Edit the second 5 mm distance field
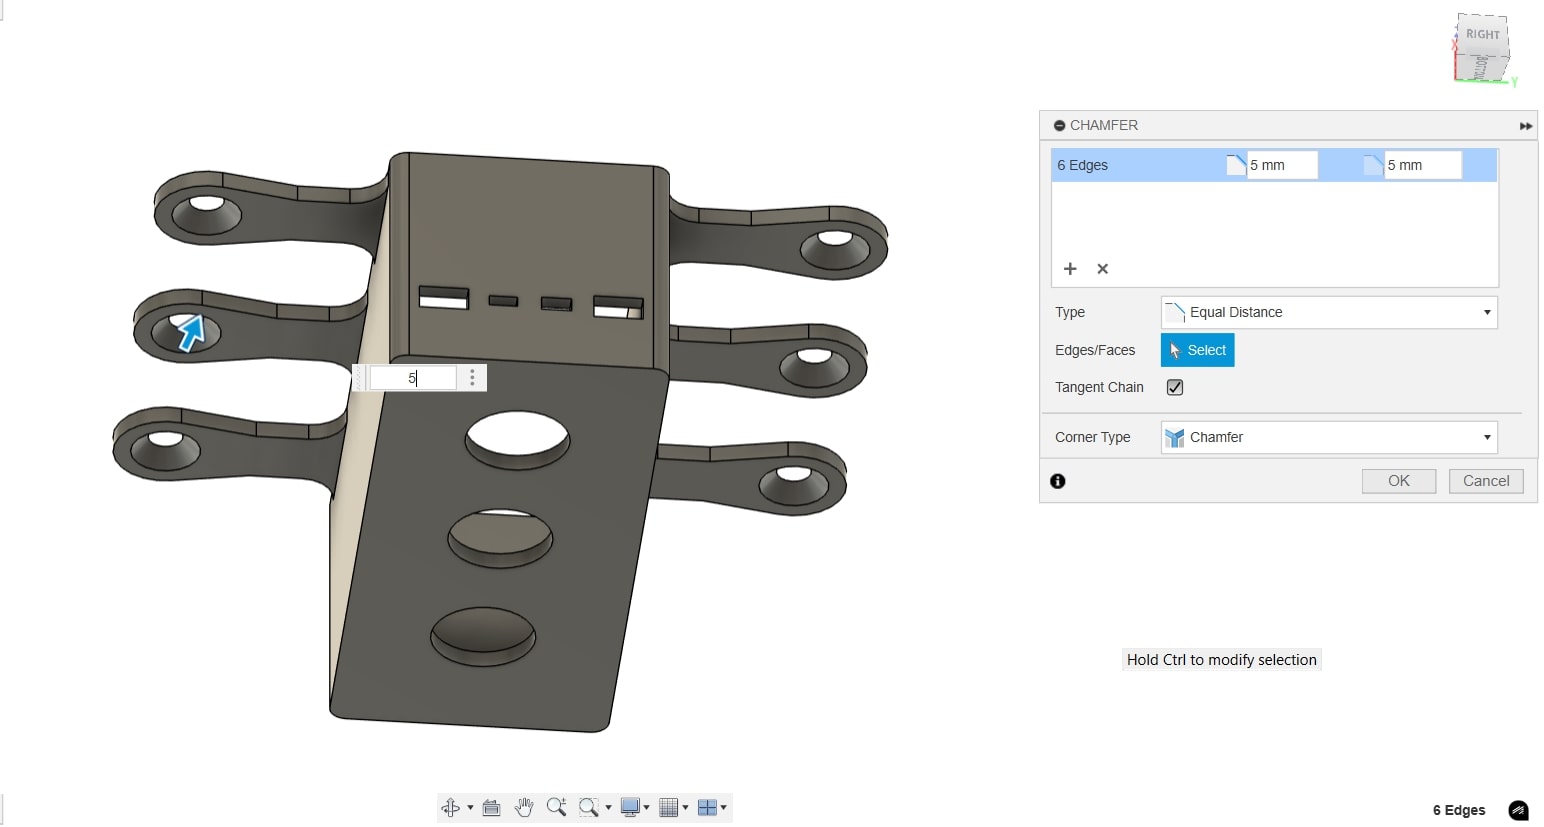The height and width of the screenshot is (827, 1544). (1422, 165)
